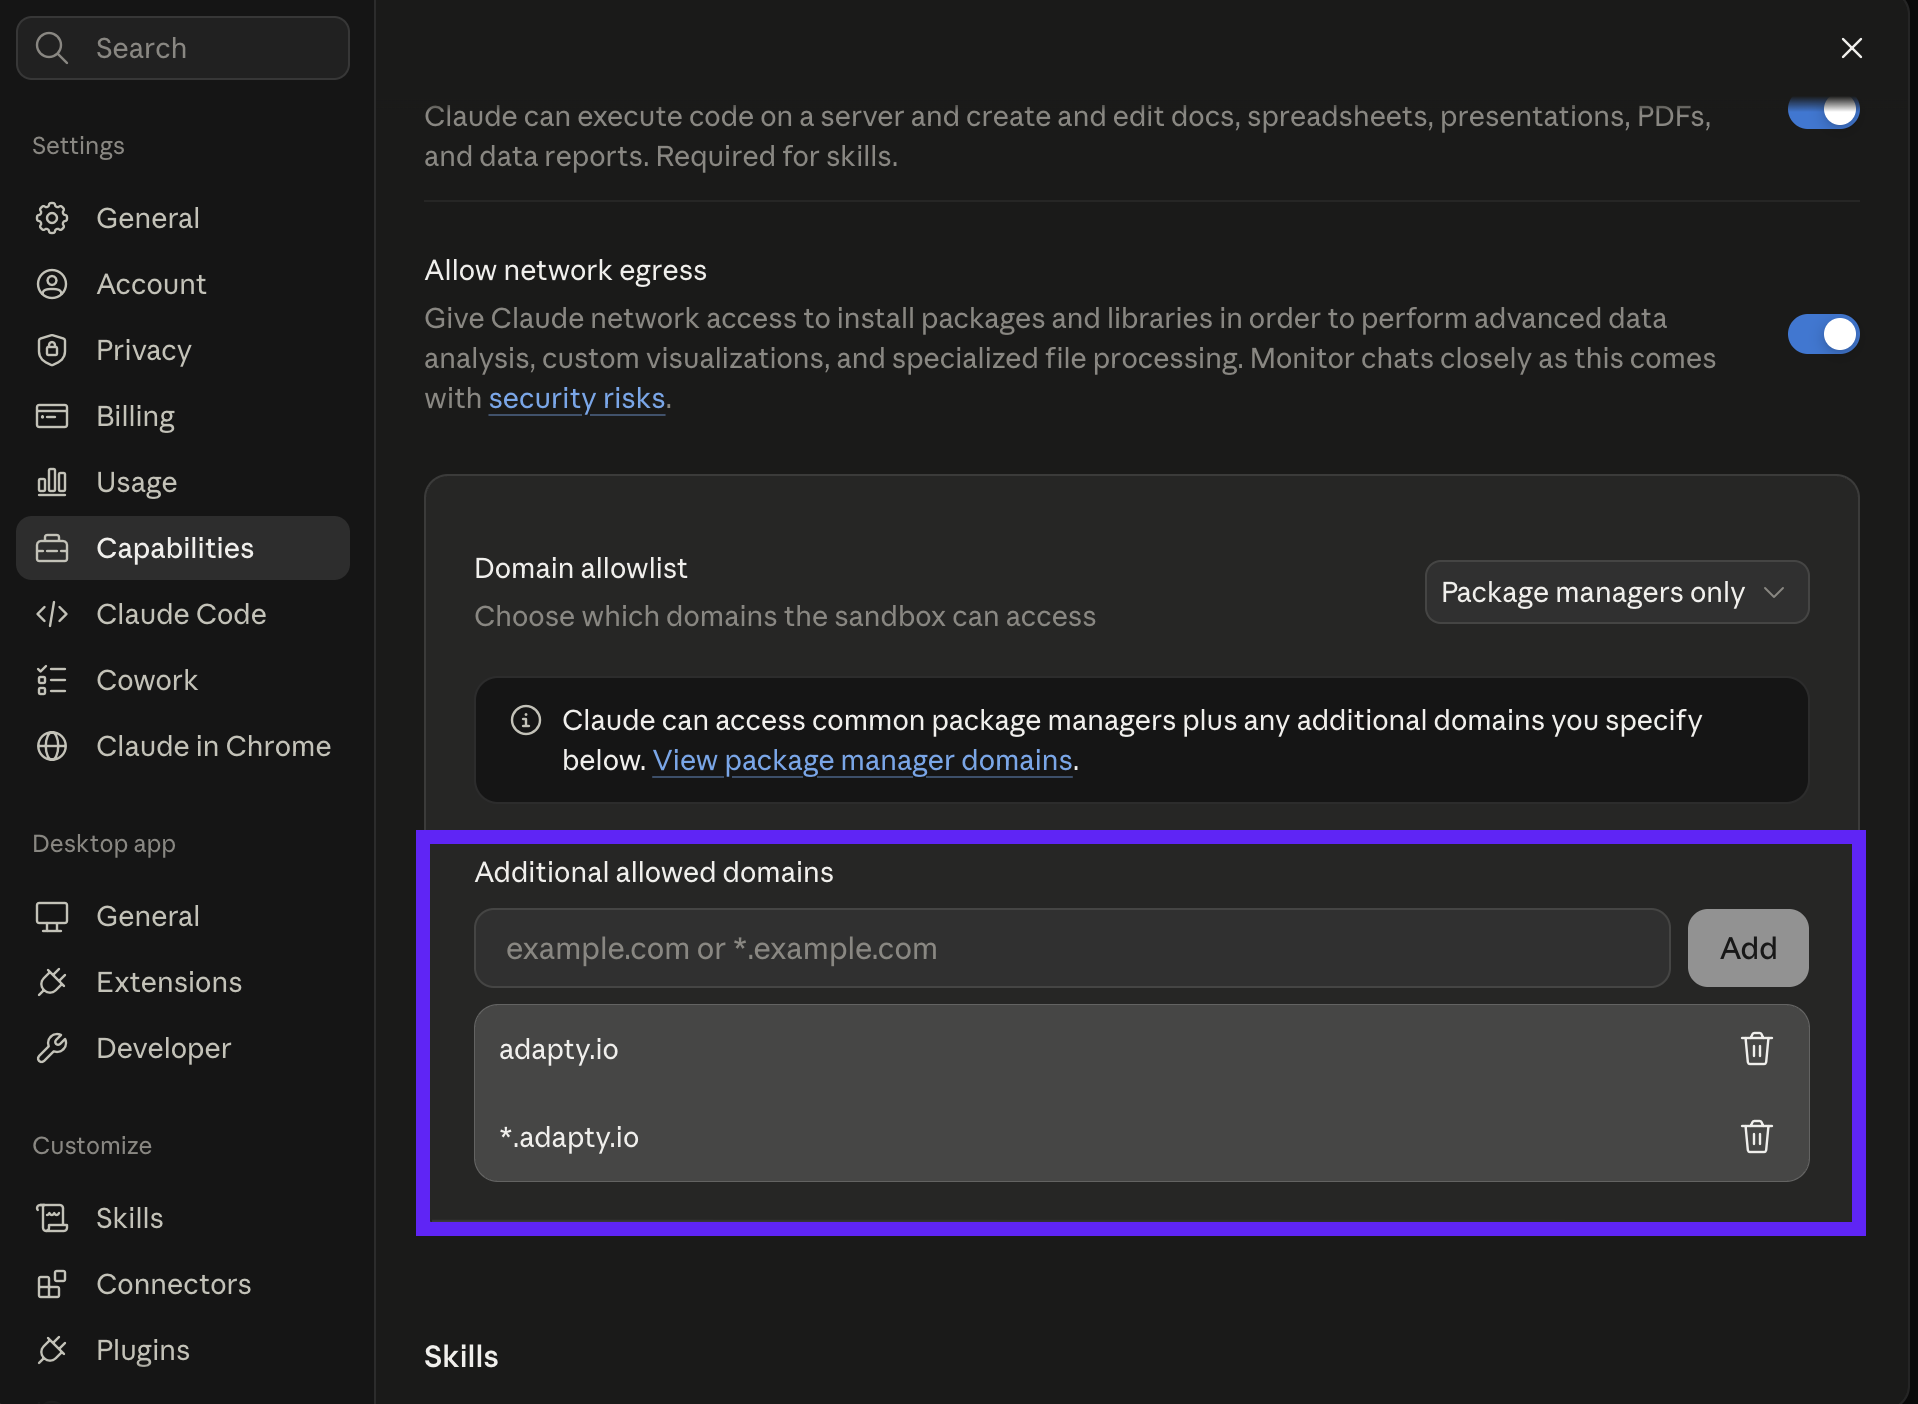
Task: Open the Billing section
Action: 183,416
